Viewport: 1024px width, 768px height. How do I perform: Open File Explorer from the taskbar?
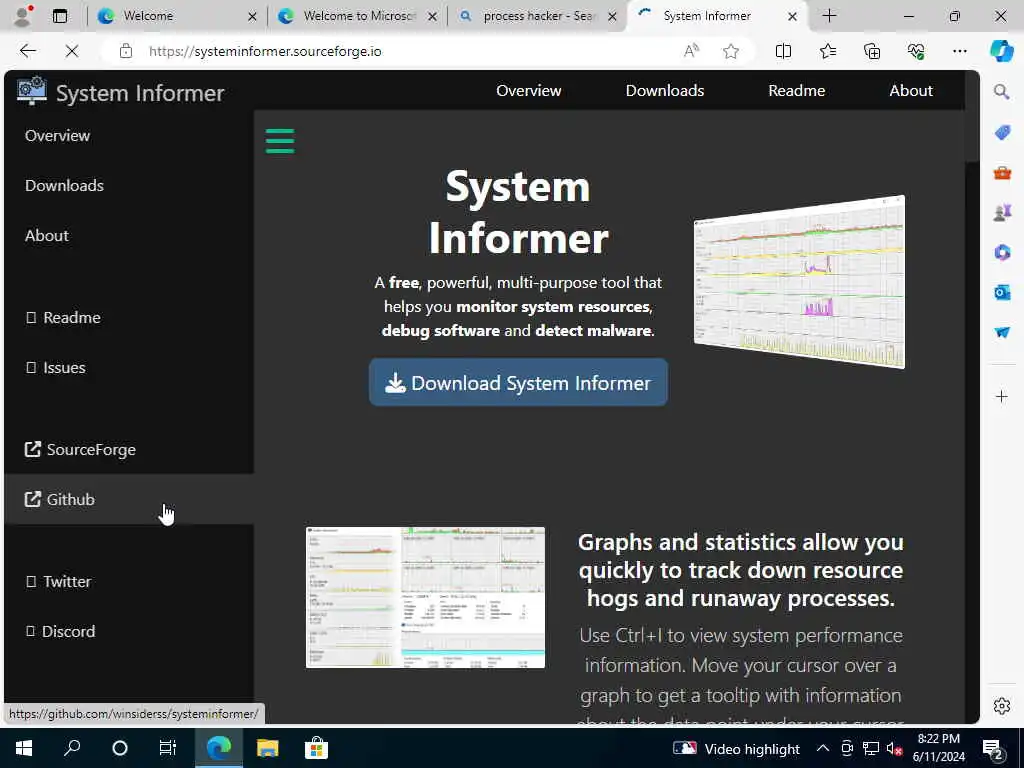click(267, 748)
